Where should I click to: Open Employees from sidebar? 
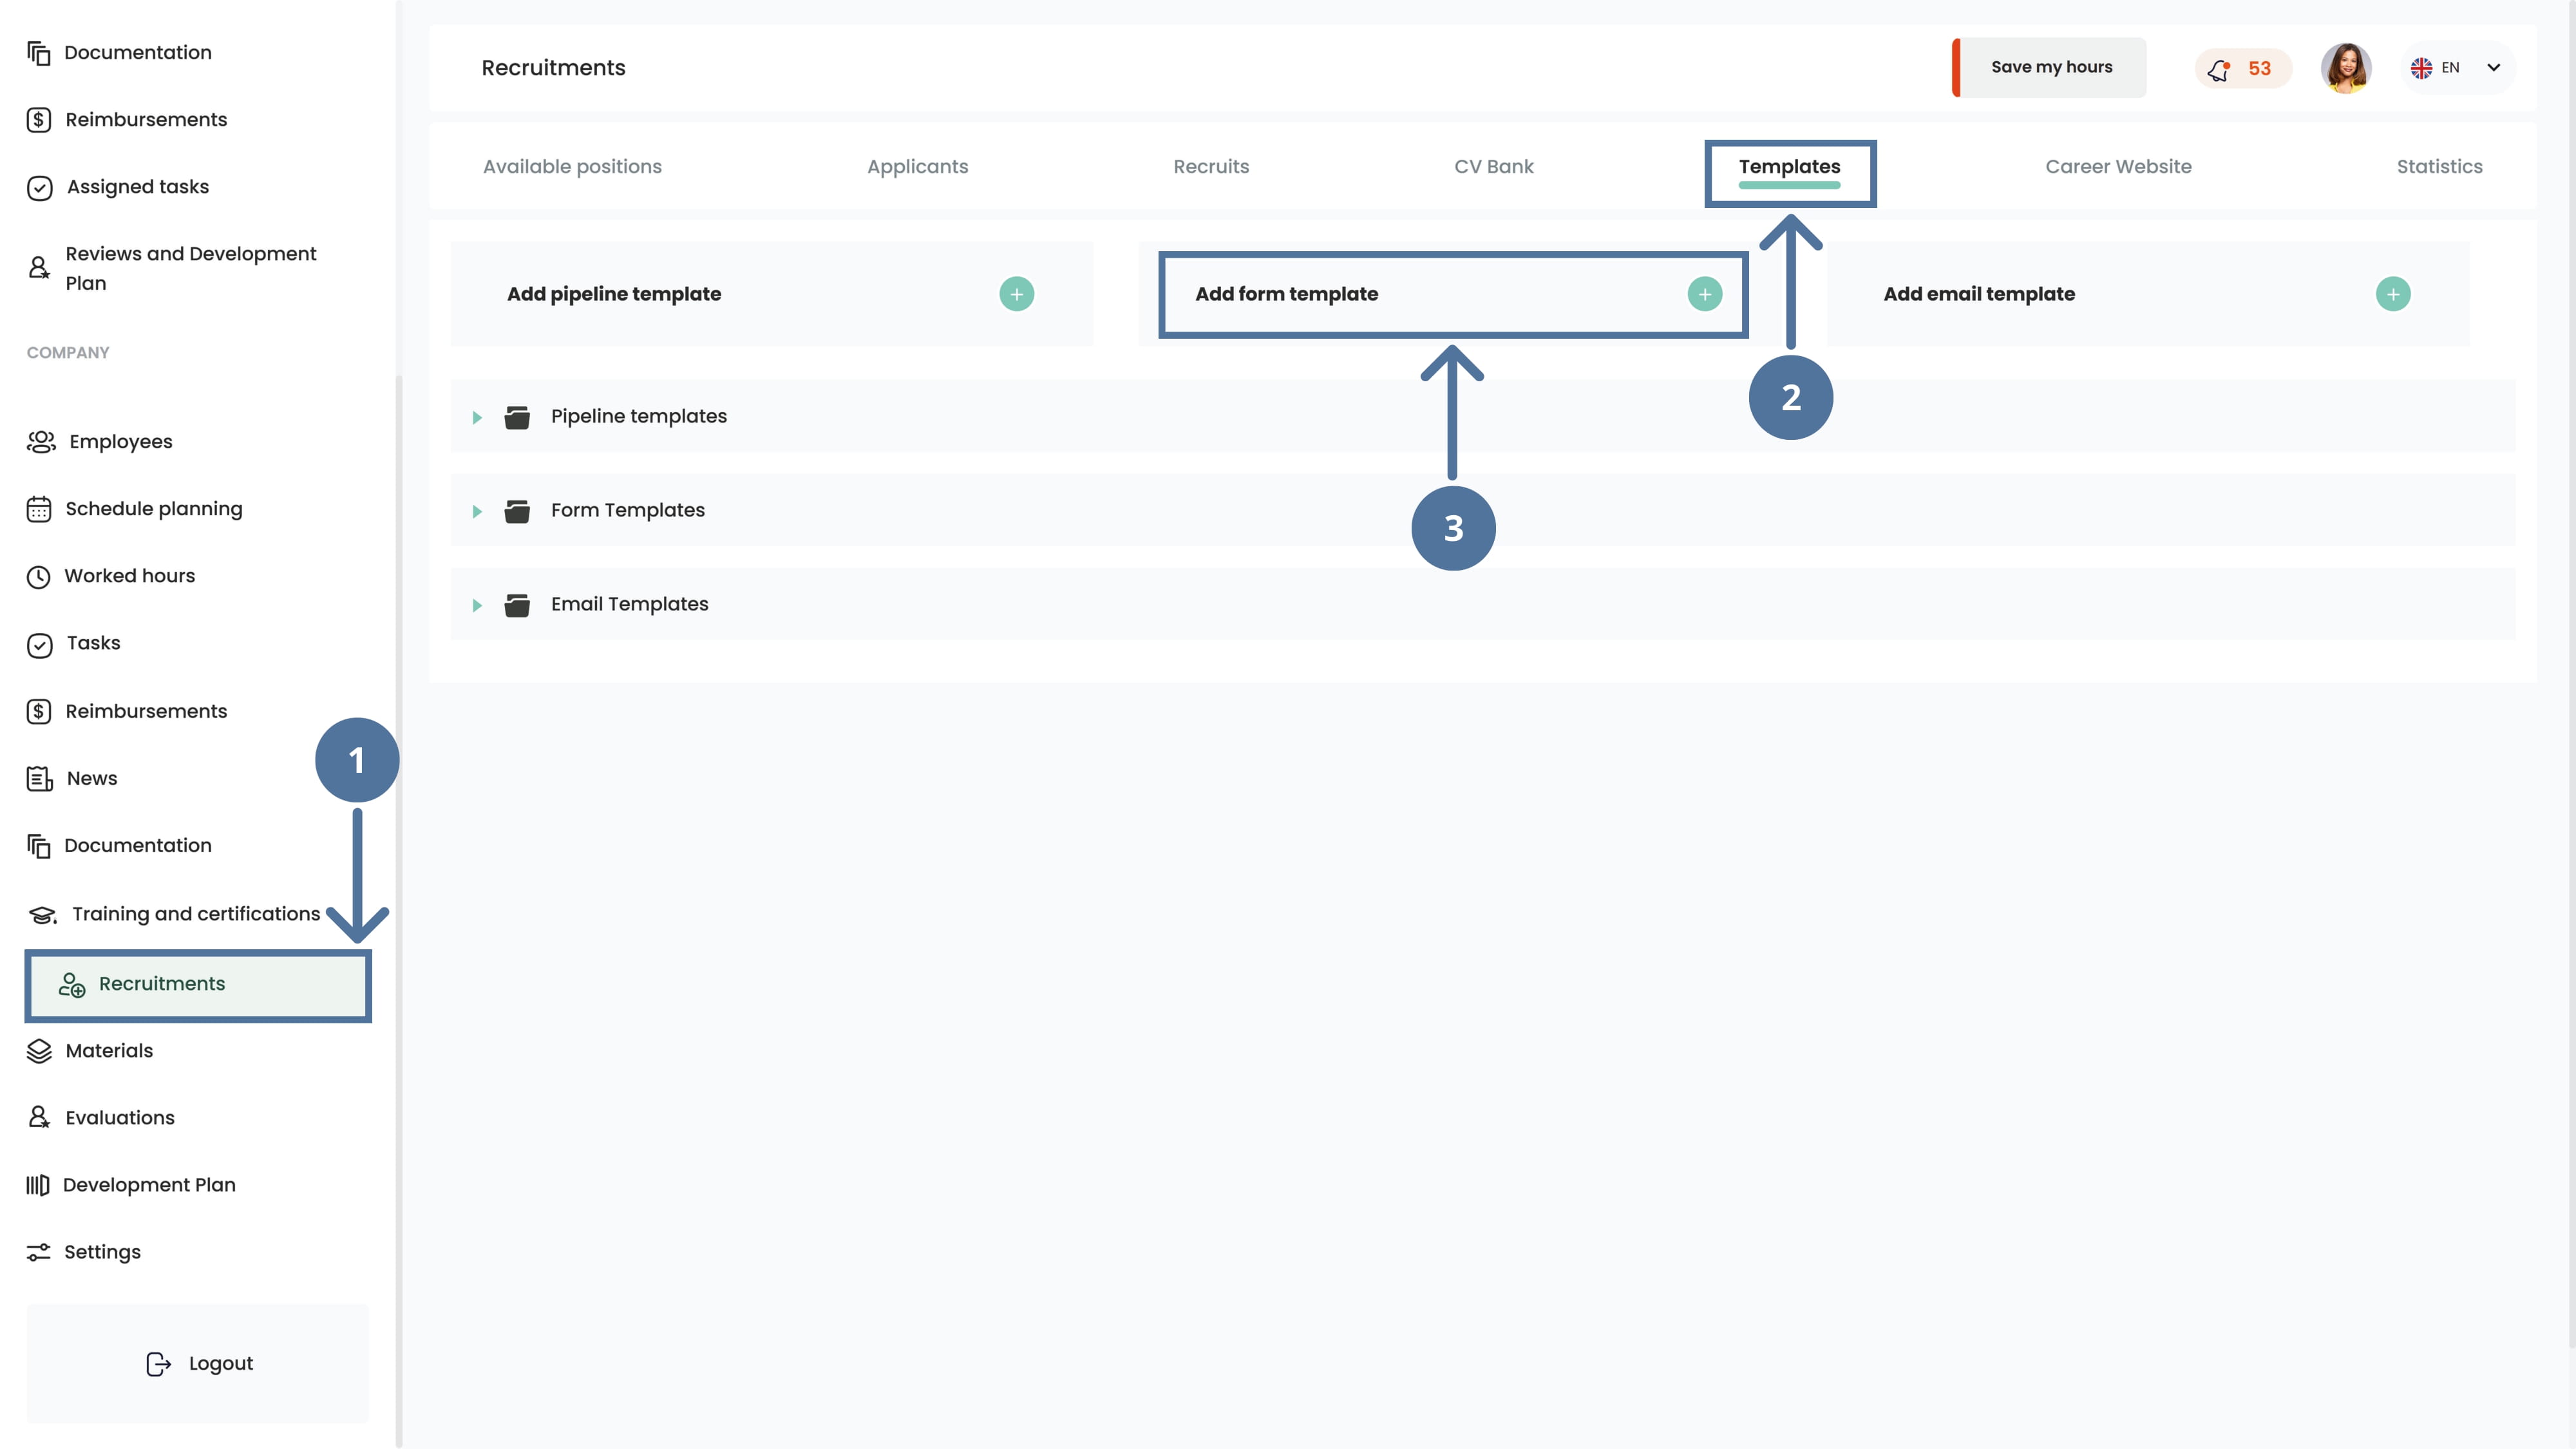[120, 442]
